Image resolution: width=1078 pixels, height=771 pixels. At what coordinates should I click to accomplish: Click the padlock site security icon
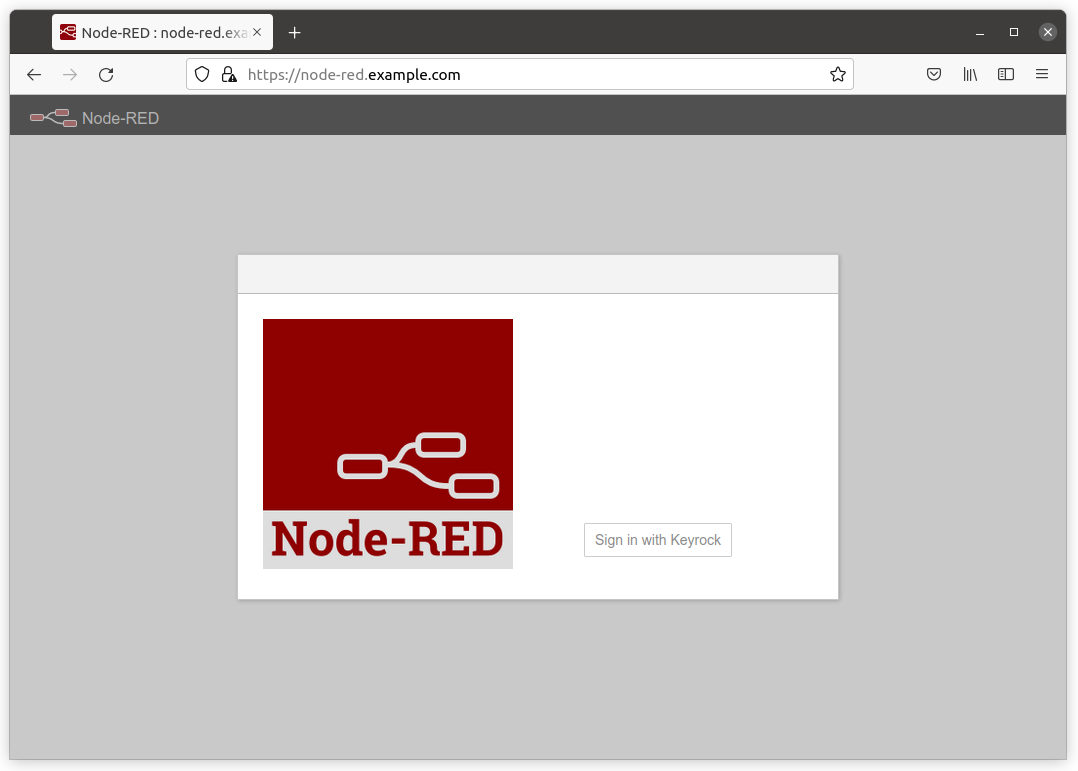pos(229,74)
